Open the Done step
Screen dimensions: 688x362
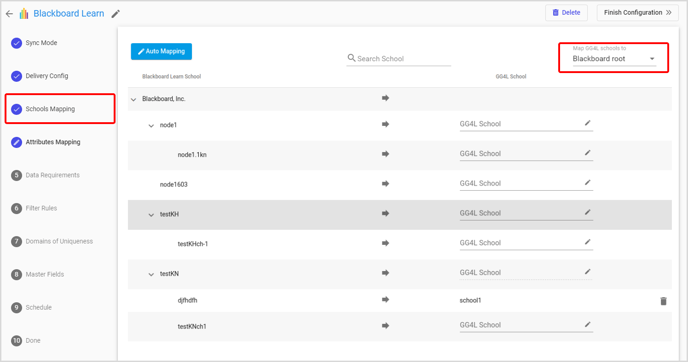(26, 340)
